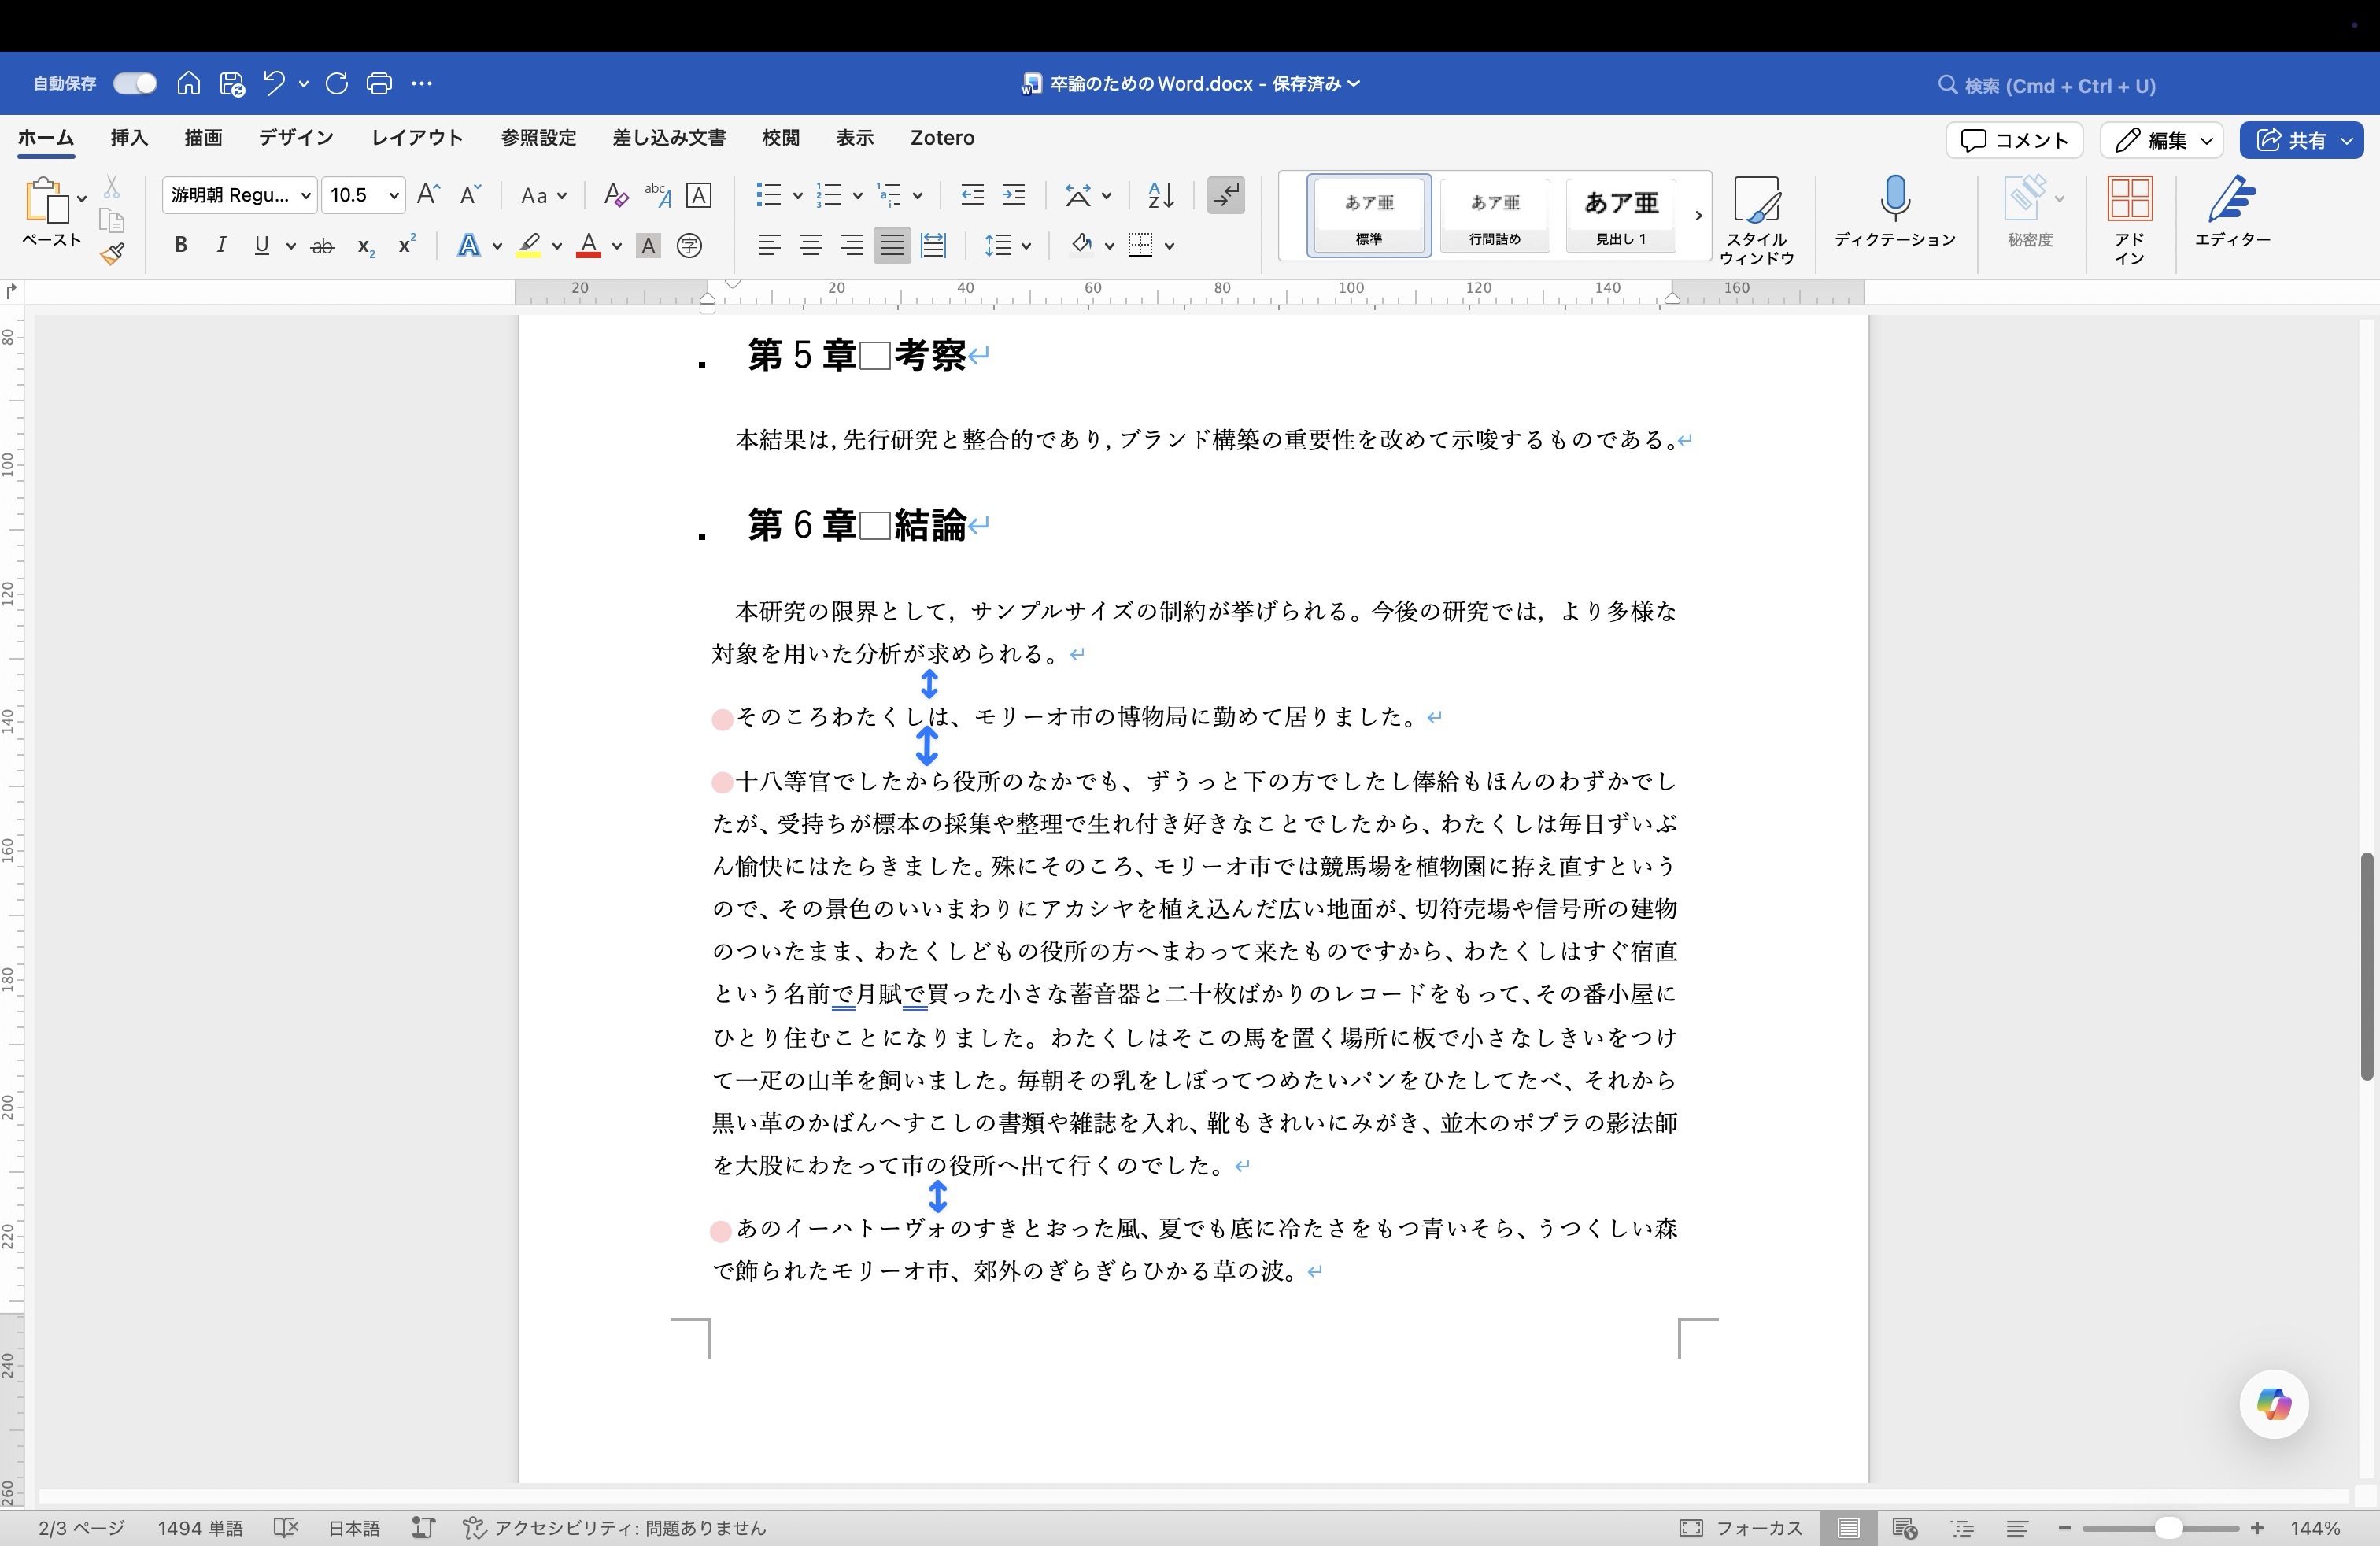Open Copilot from the bottom corner
Image resolution: width=2380 pixels, height=1546 pixels.
[2272, 1404]
